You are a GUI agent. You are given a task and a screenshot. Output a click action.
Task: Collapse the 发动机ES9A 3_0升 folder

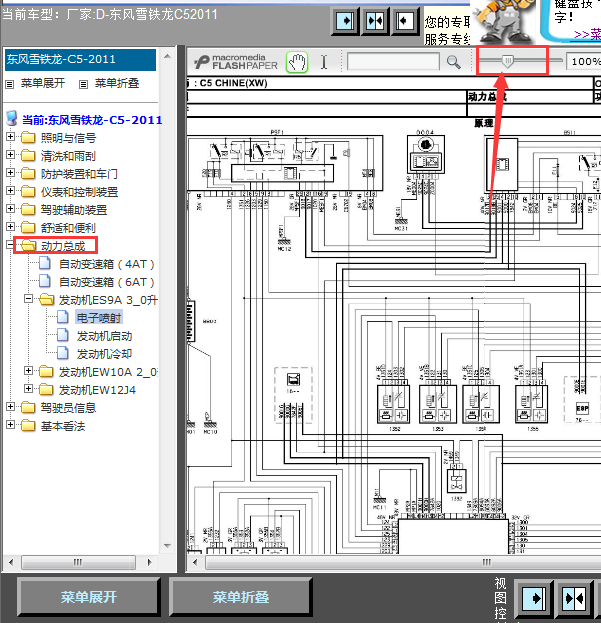28,298
